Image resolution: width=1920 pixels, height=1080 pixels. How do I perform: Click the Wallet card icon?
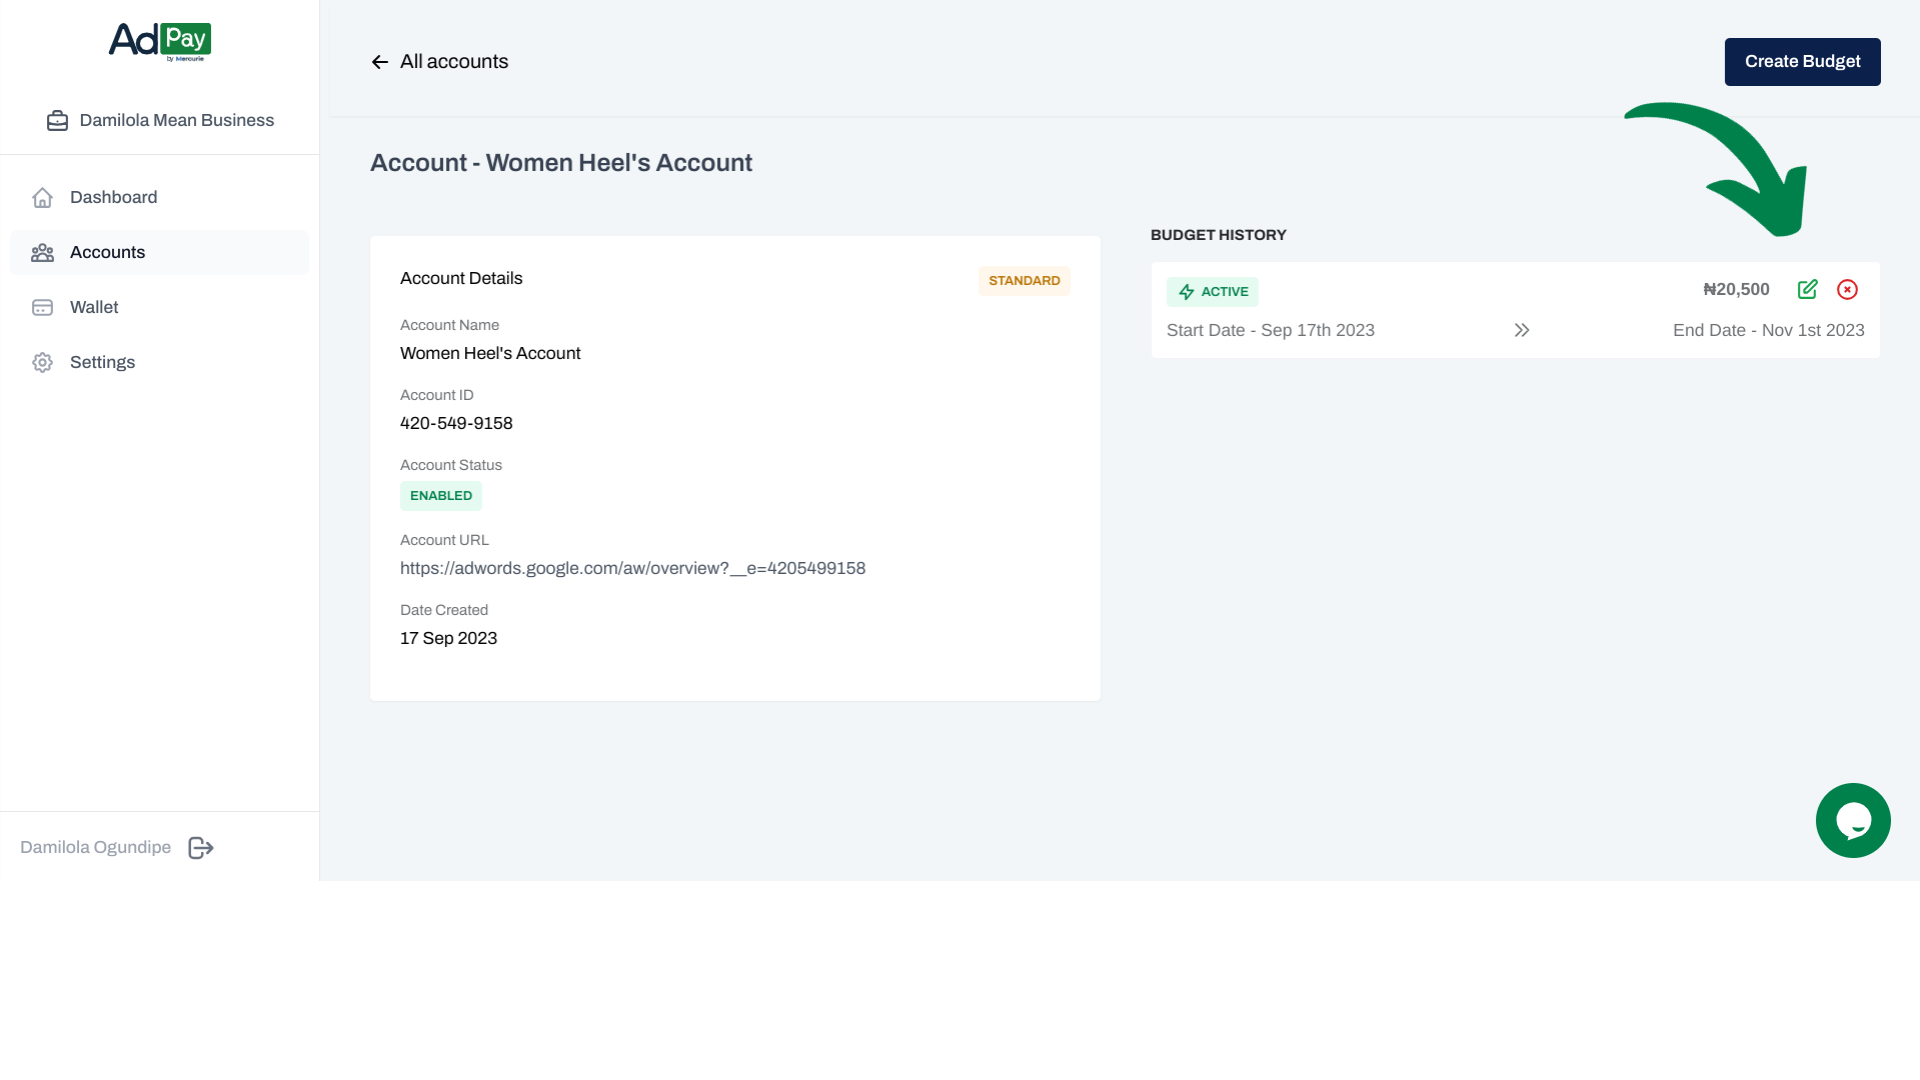[x=42, y=308]
